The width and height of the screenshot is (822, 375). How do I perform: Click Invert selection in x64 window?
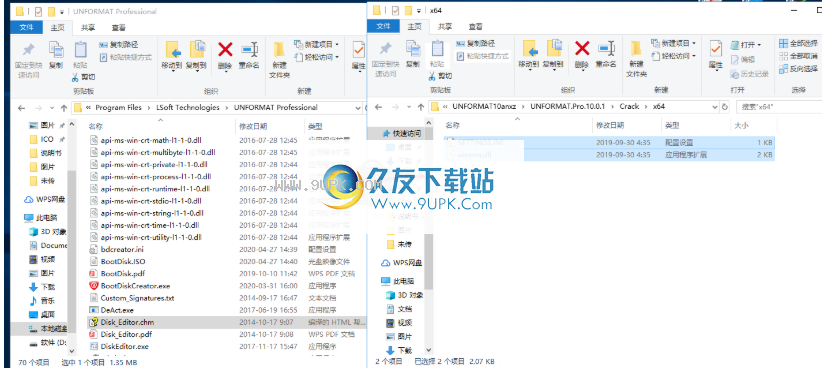(798, 68)
